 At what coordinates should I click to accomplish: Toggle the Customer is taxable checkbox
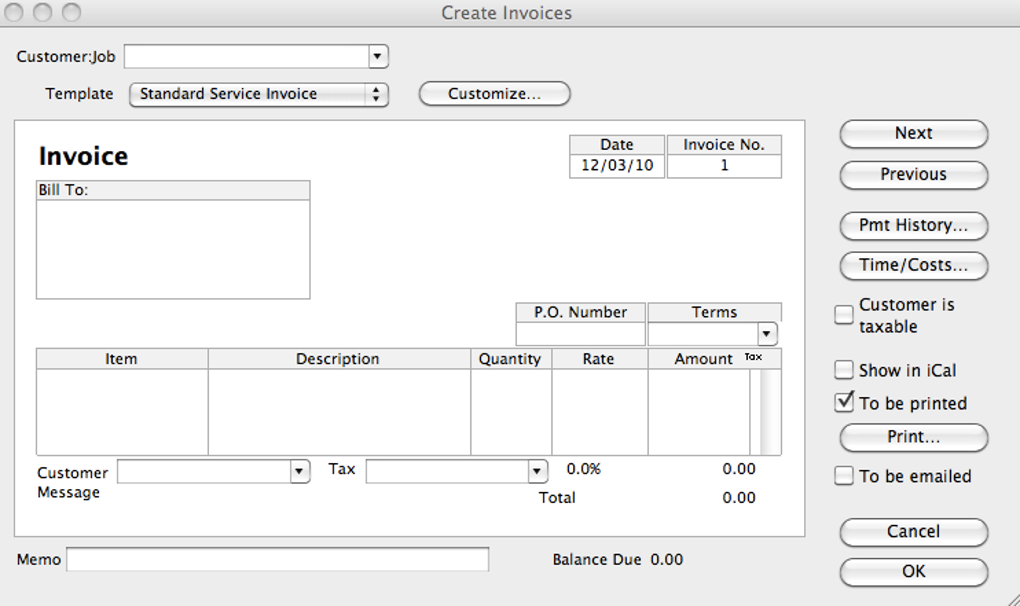(845, 316)
